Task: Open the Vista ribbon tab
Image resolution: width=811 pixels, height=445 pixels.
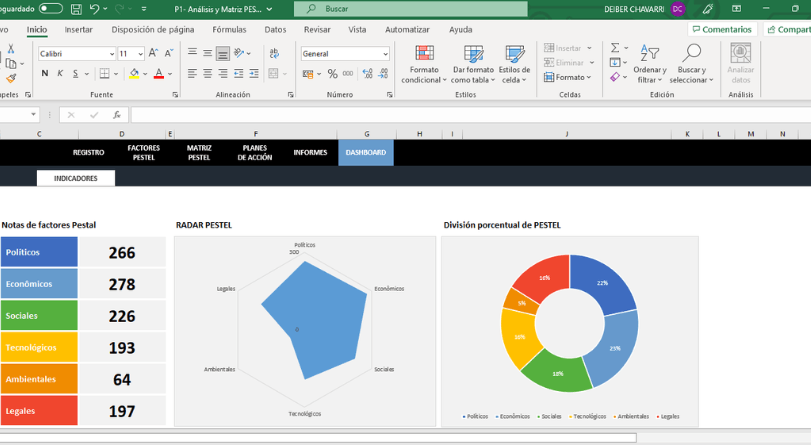Action: [x=357, y=29]
